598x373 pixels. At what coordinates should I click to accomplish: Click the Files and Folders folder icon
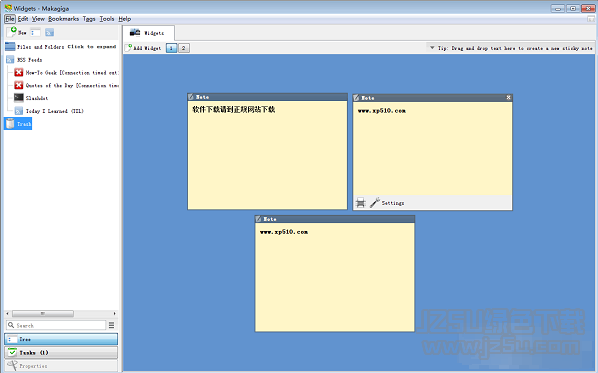10,47
